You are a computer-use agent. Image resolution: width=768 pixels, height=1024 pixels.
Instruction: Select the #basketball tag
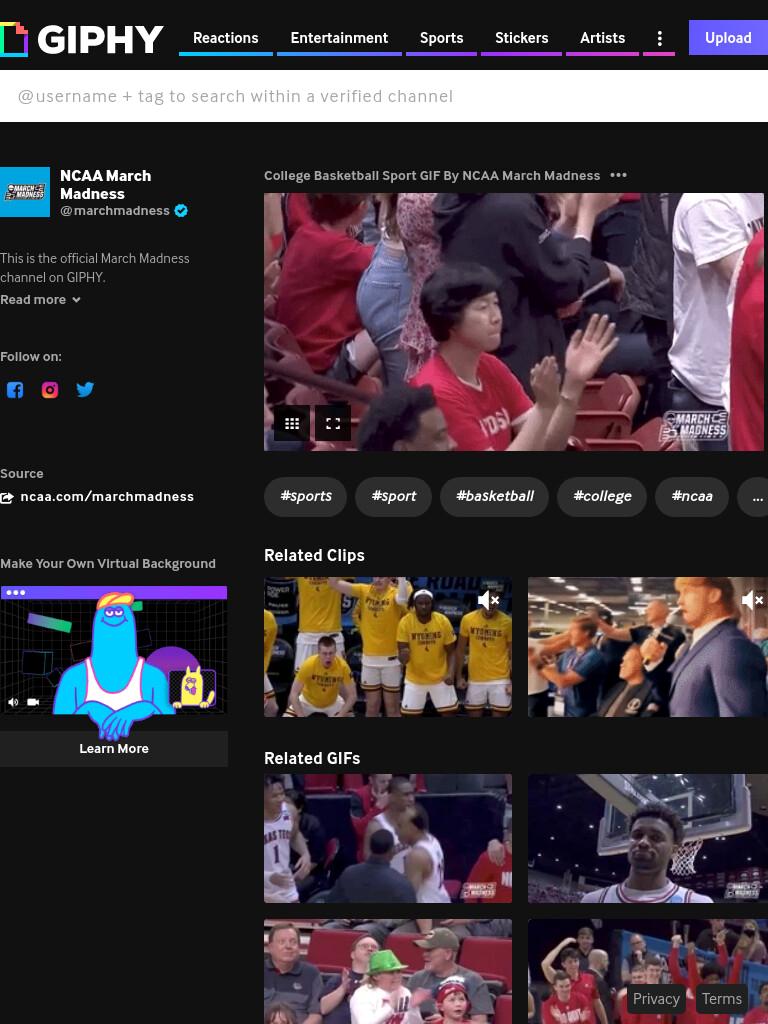pos(495,497)
